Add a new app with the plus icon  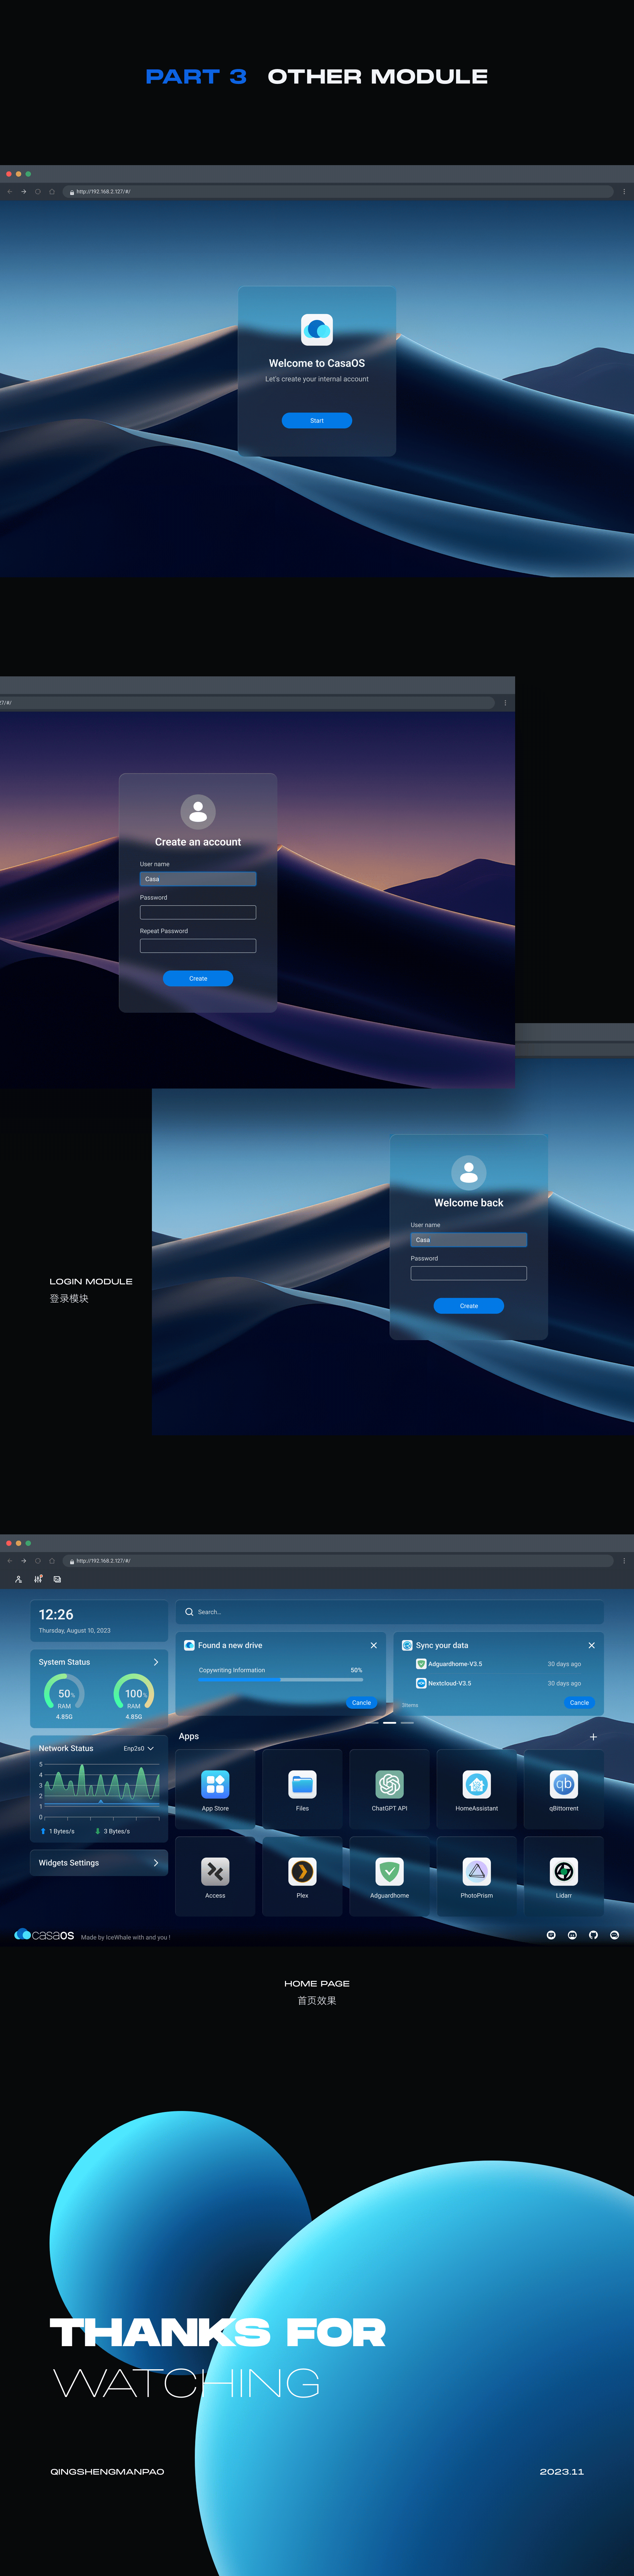coord(593,1737)
